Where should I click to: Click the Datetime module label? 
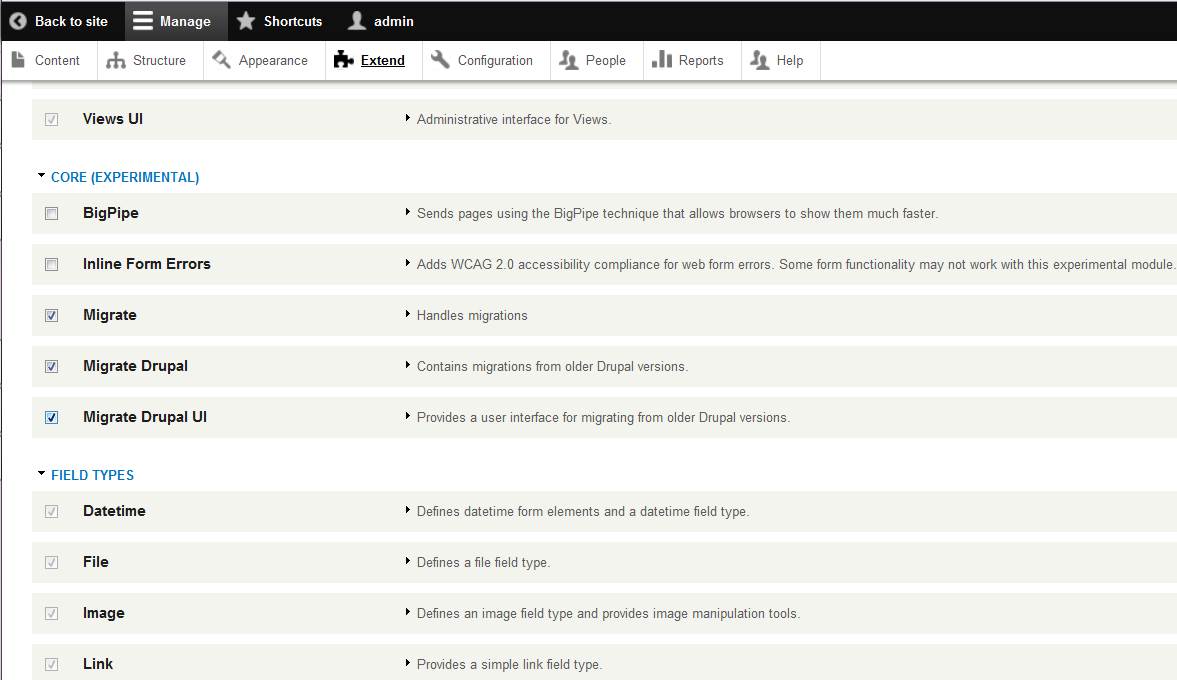pos(114,510)
